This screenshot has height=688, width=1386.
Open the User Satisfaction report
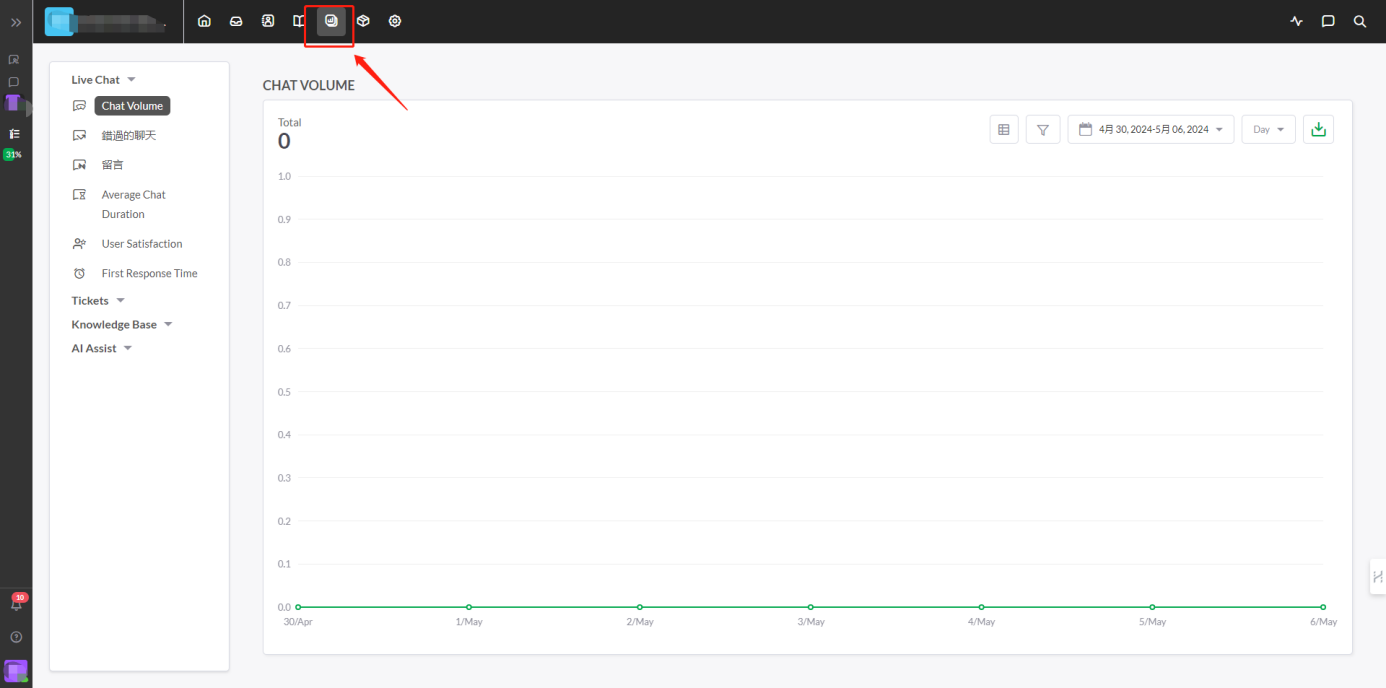[141, 244]
